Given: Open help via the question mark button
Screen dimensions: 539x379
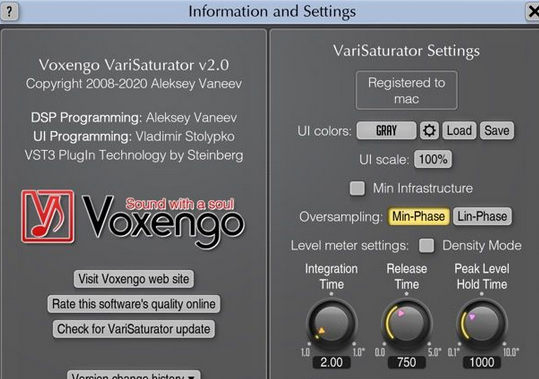Looking at the screenshot, I should (x=9, y=11).
